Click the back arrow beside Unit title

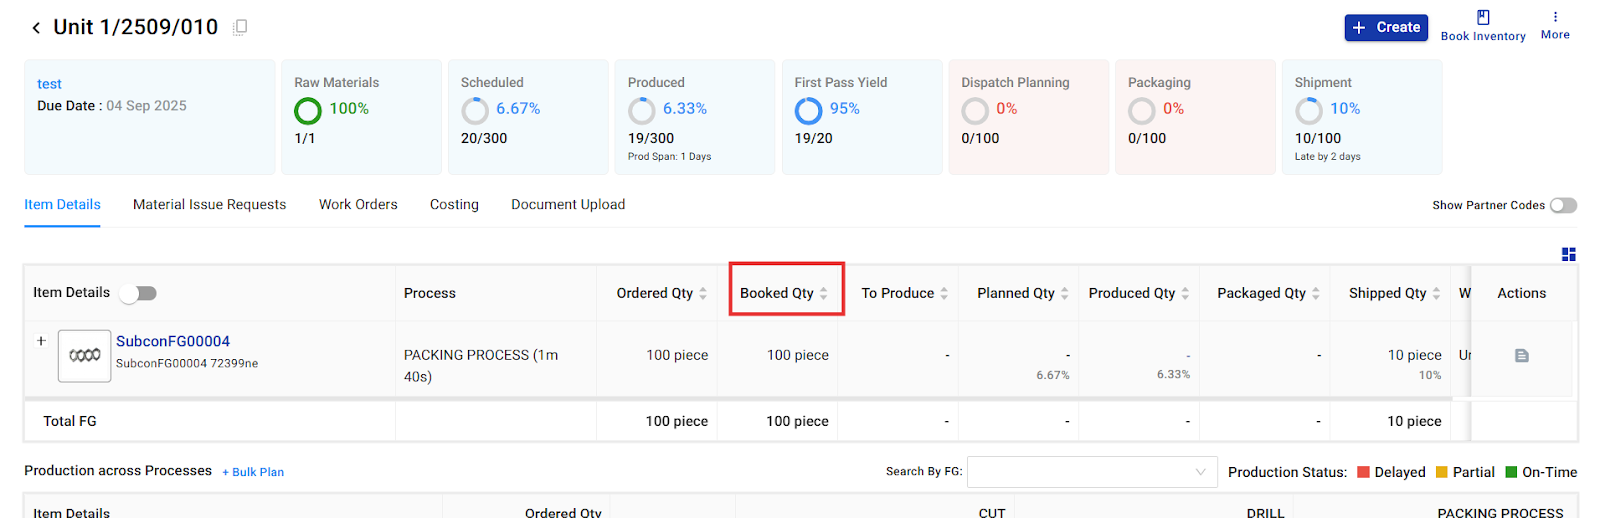pos(36,28)
